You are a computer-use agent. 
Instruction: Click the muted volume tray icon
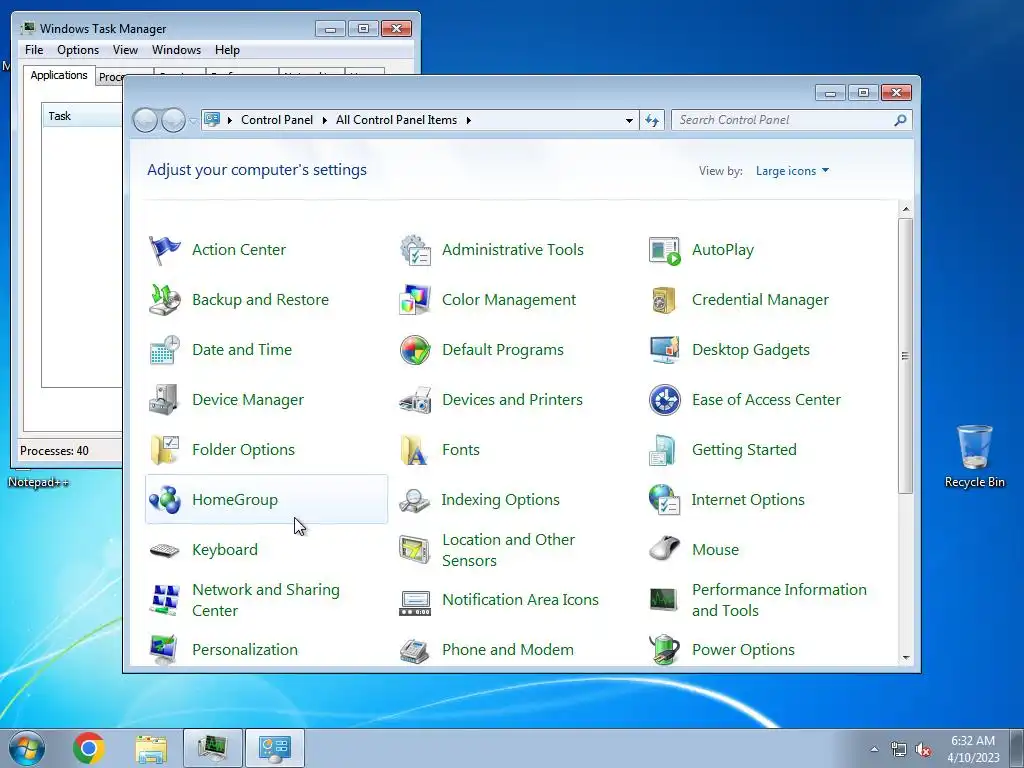(923, 750)
